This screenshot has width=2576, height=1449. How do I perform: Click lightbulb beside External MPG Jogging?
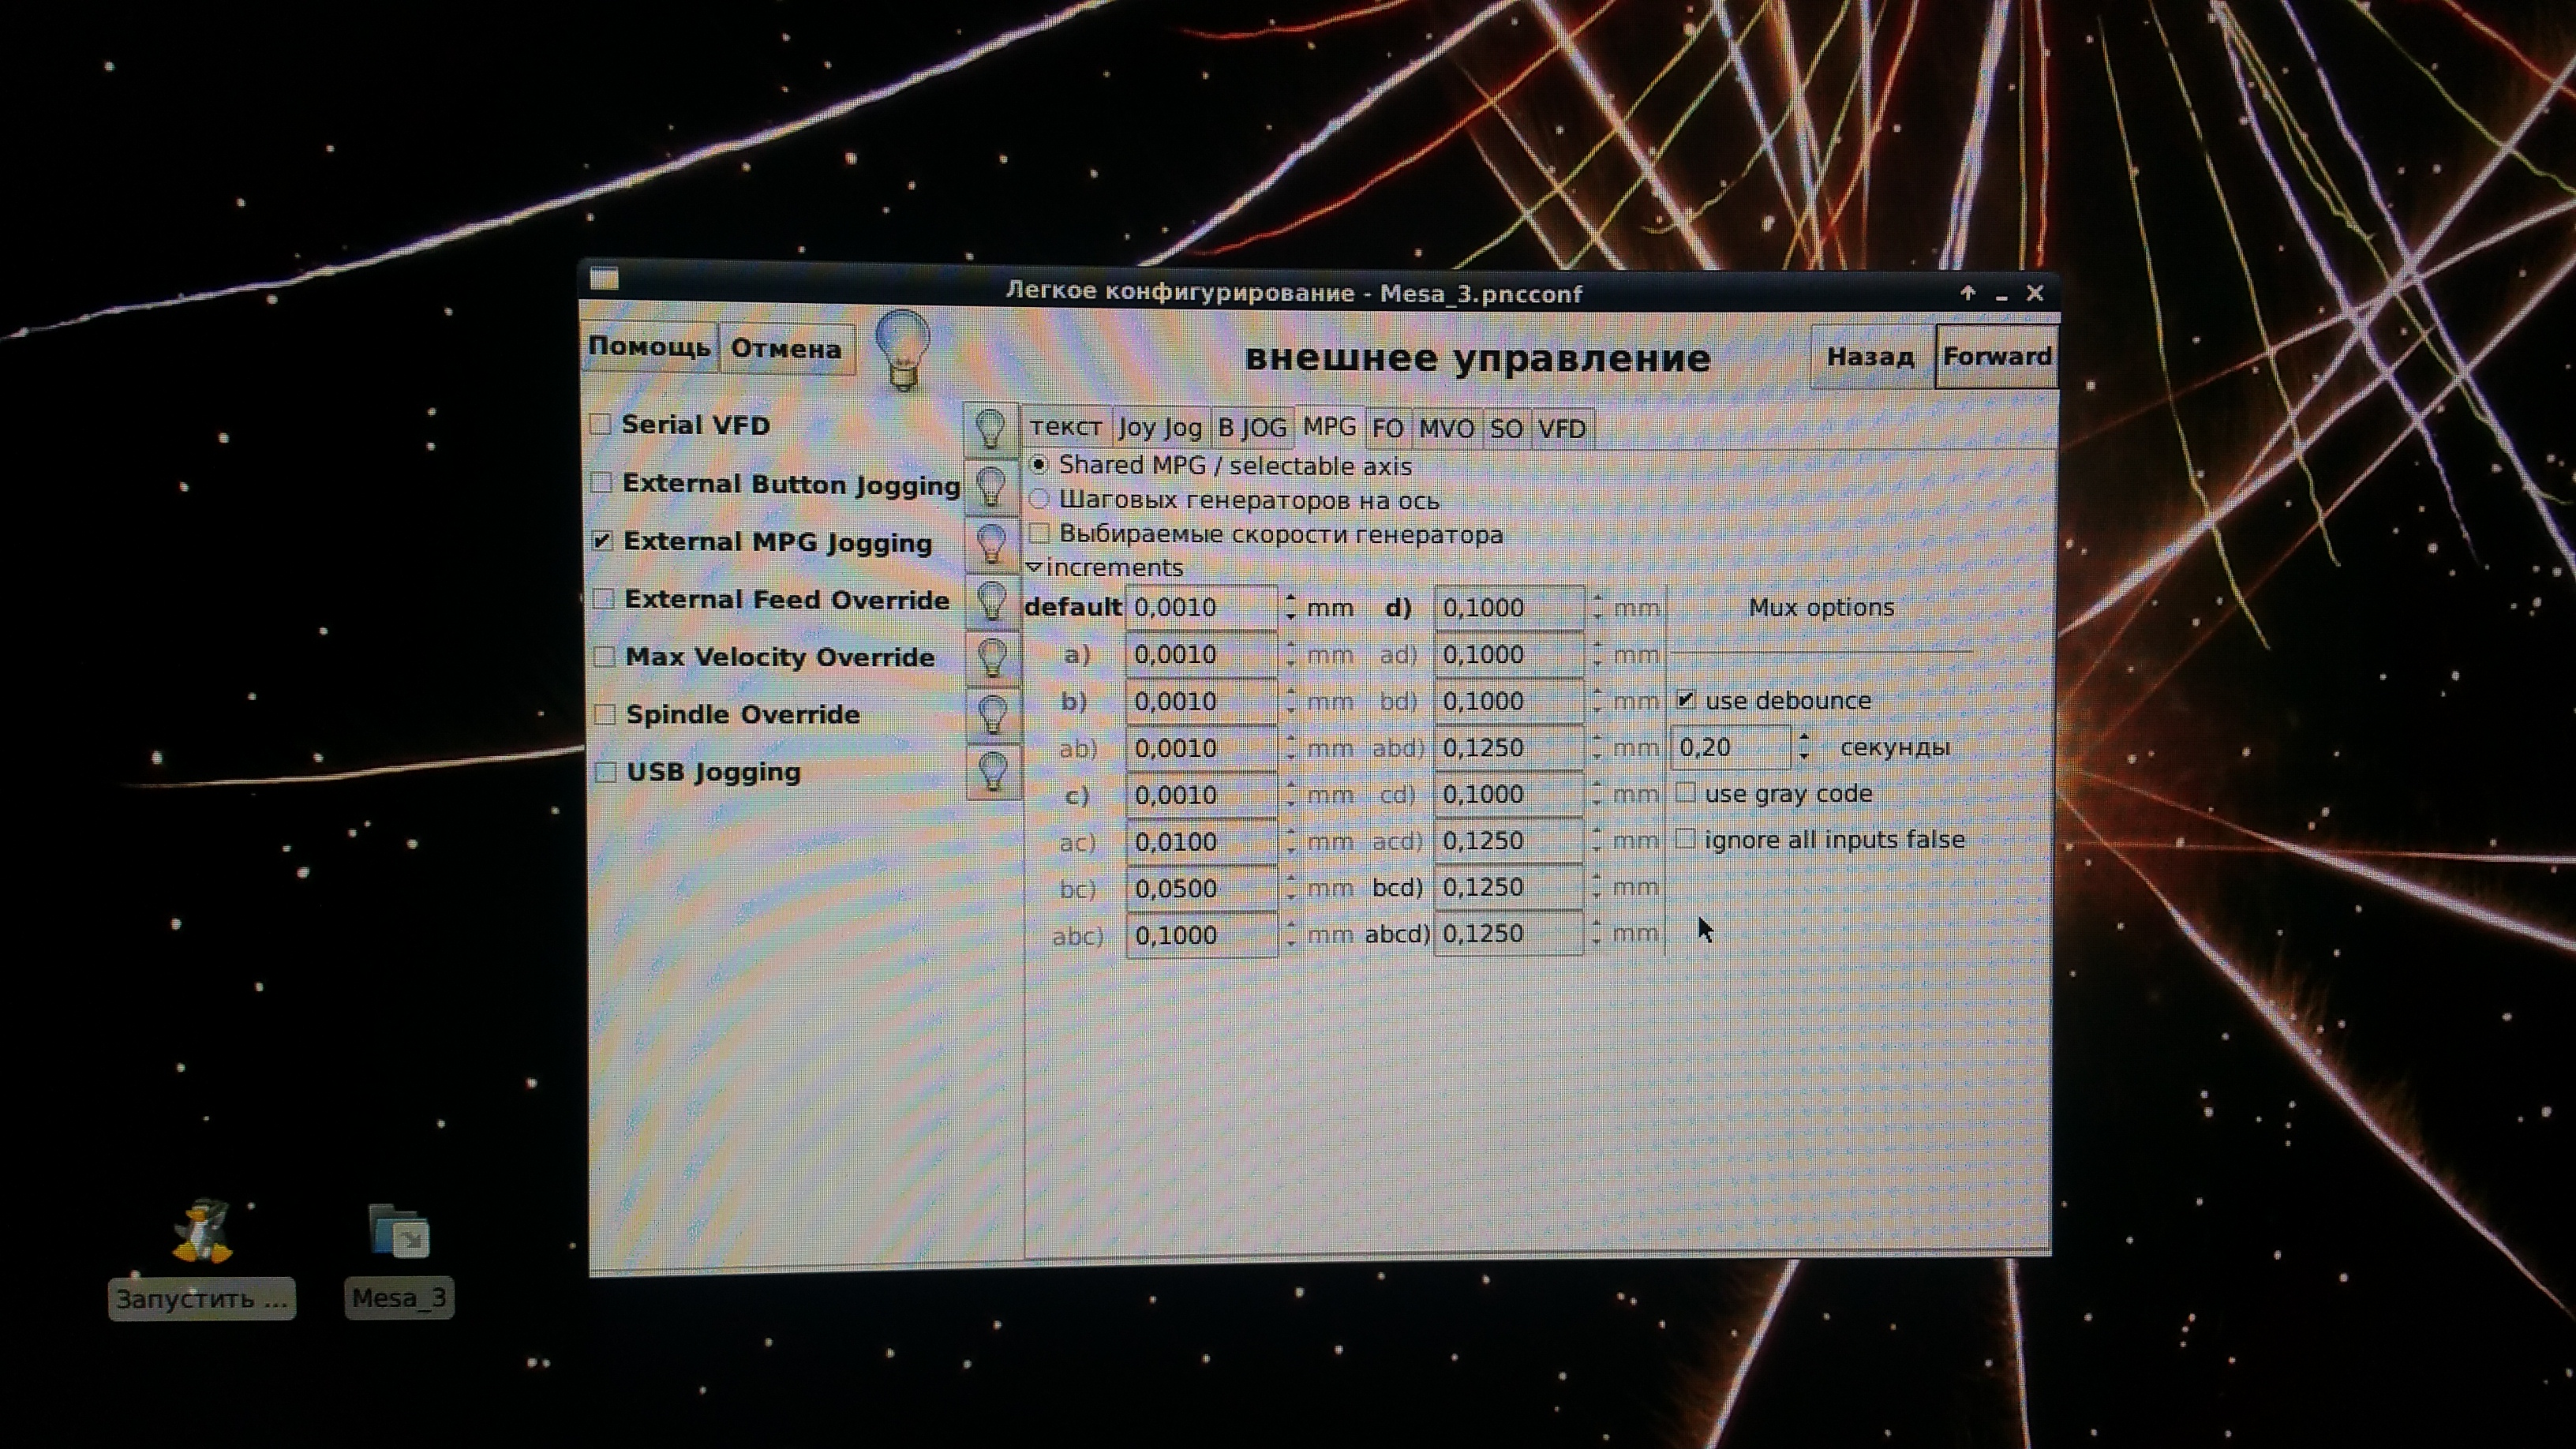point(991,544)
